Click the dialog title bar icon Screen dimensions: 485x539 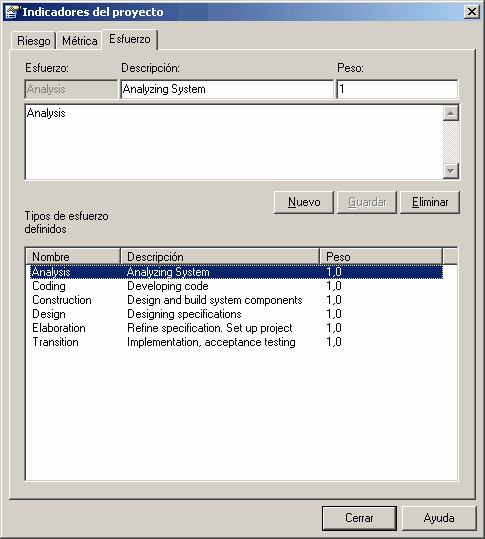pos(11,12)
